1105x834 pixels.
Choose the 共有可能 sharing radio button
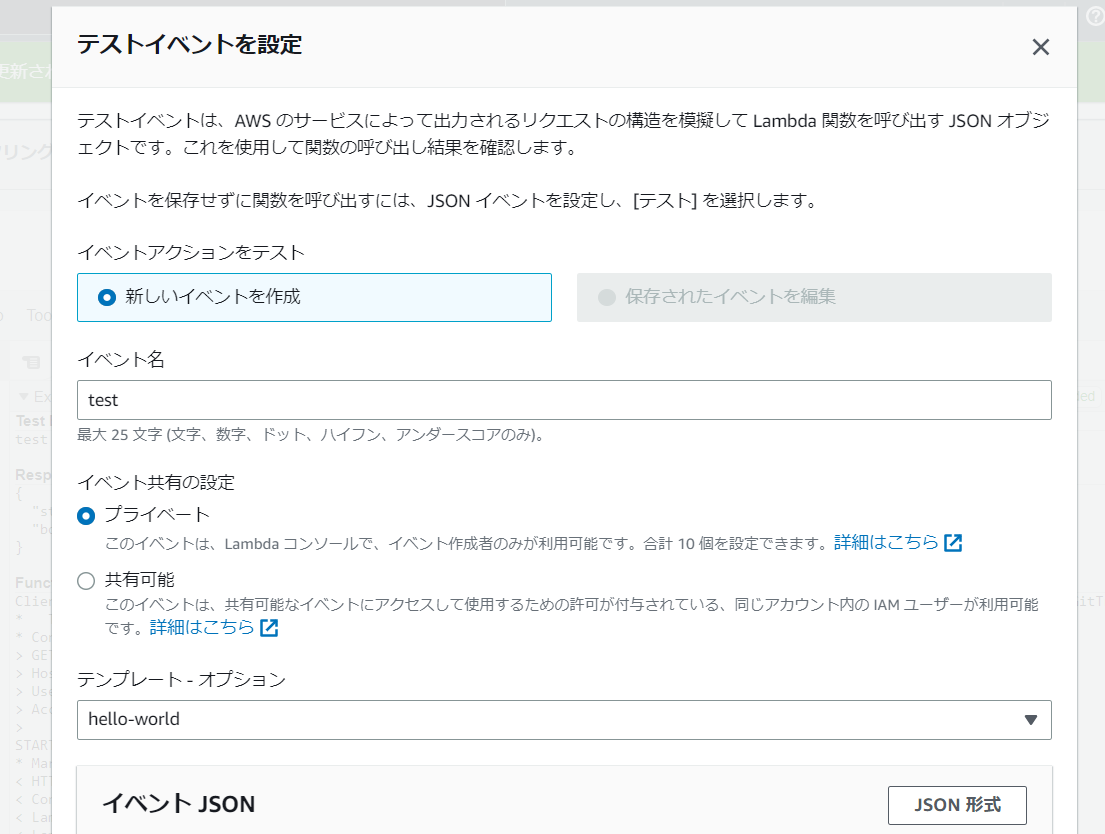pos(87,580)
